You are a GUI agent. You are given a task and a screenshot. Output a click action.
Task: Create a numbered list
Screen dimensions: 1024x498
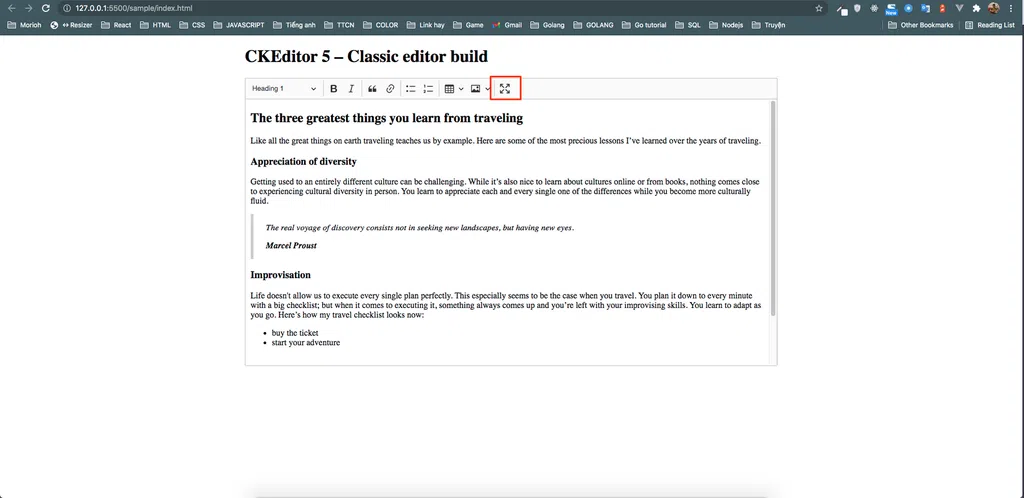click(x=428, y=89)
